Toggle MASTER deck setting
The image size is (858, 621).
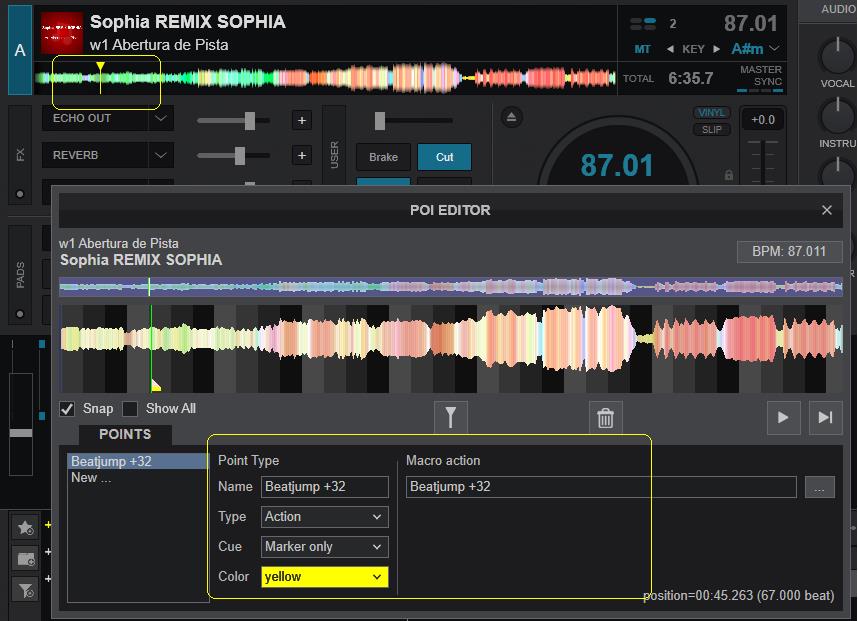(x=761, y=69)
